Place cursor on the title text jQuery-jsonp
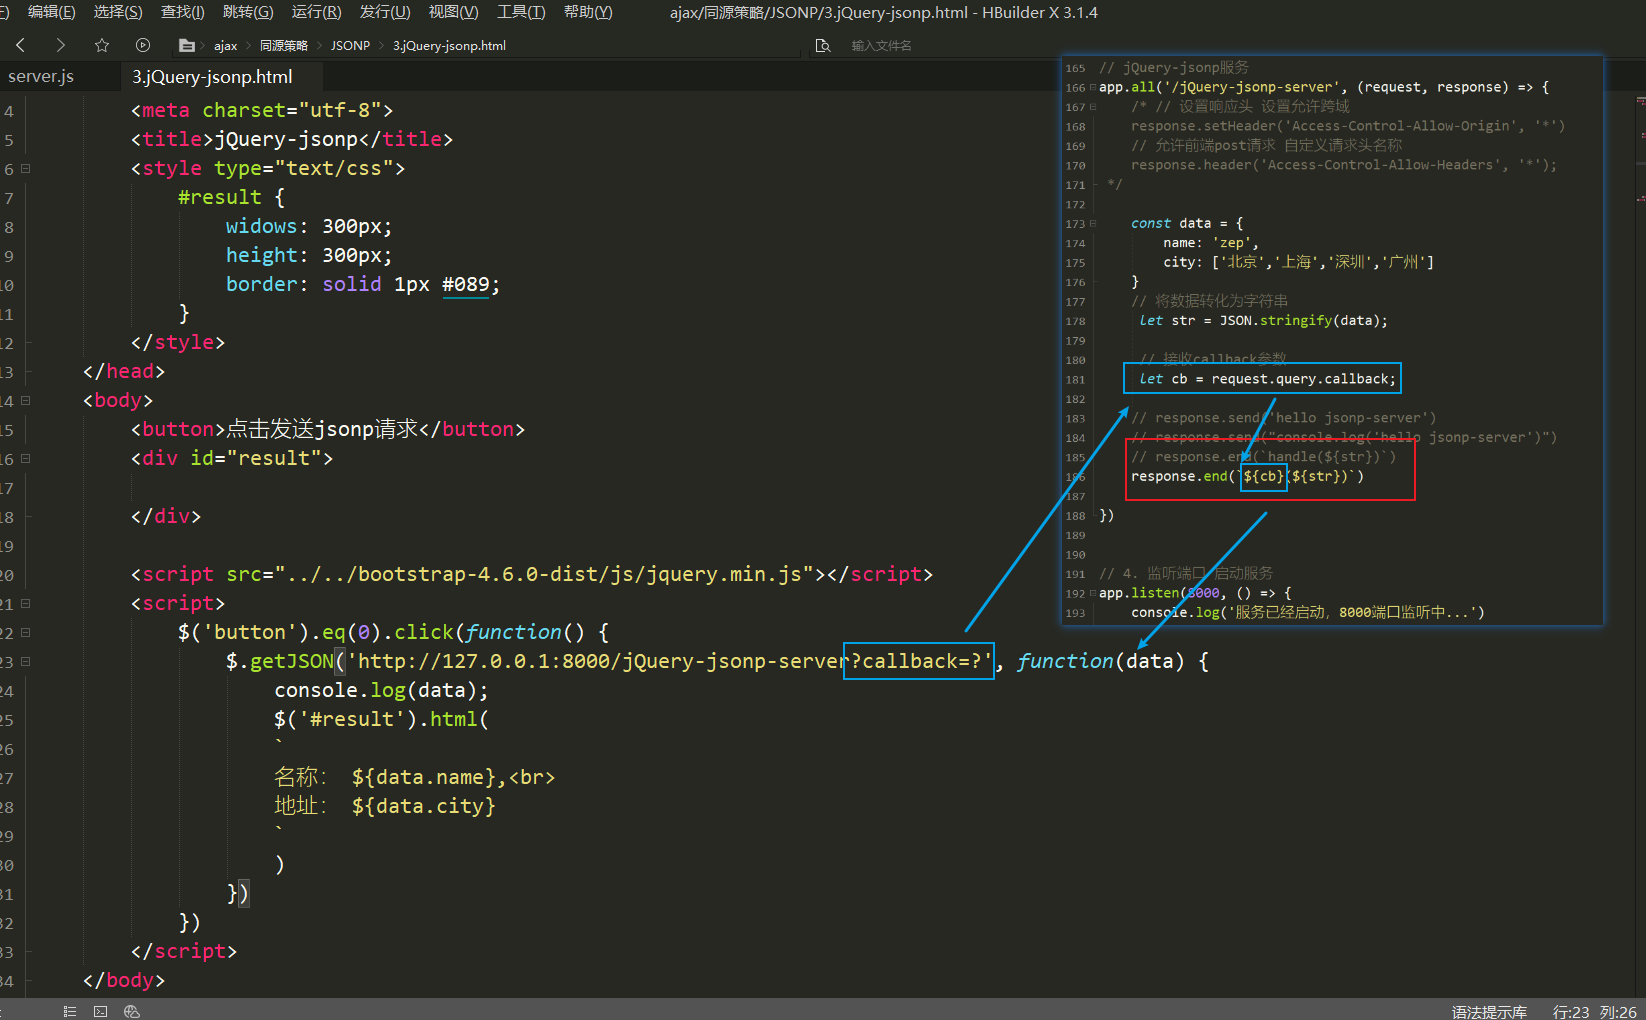Screen dimensions: 1646x1020 286,139
